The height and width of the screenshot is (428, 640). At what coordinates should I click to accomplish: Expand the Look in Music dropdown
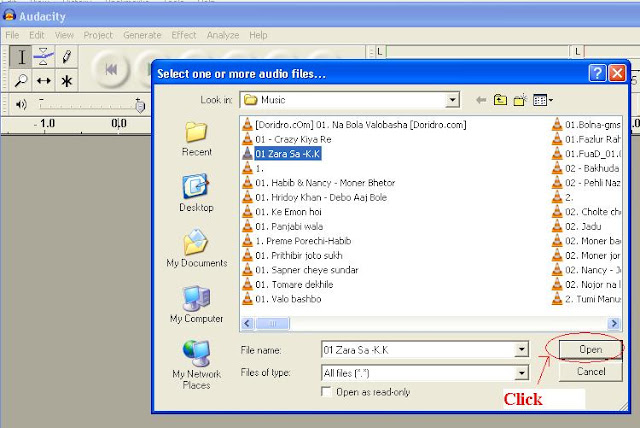[452, 100]
